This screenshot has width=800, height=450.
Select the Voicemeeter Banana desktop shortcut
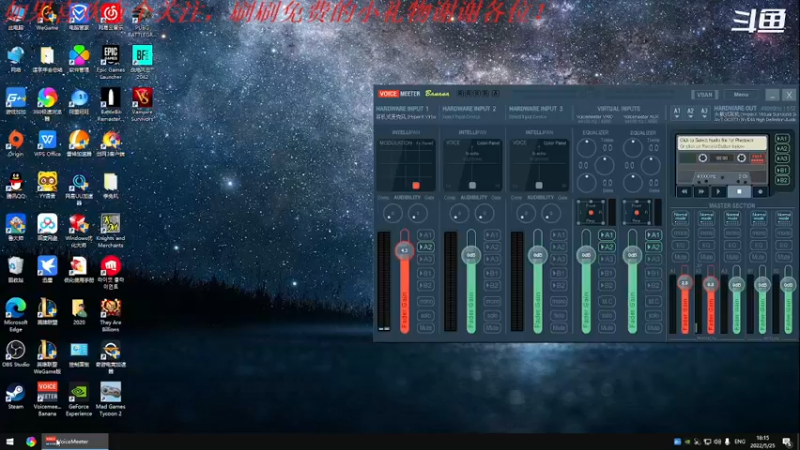(47, 400)
